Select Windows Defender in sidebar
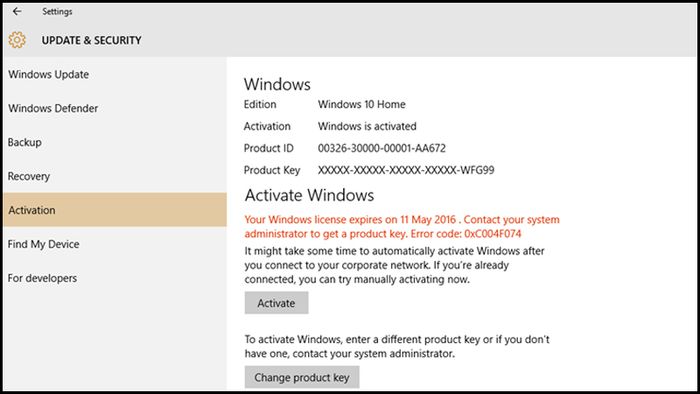 tap(115, 108)
